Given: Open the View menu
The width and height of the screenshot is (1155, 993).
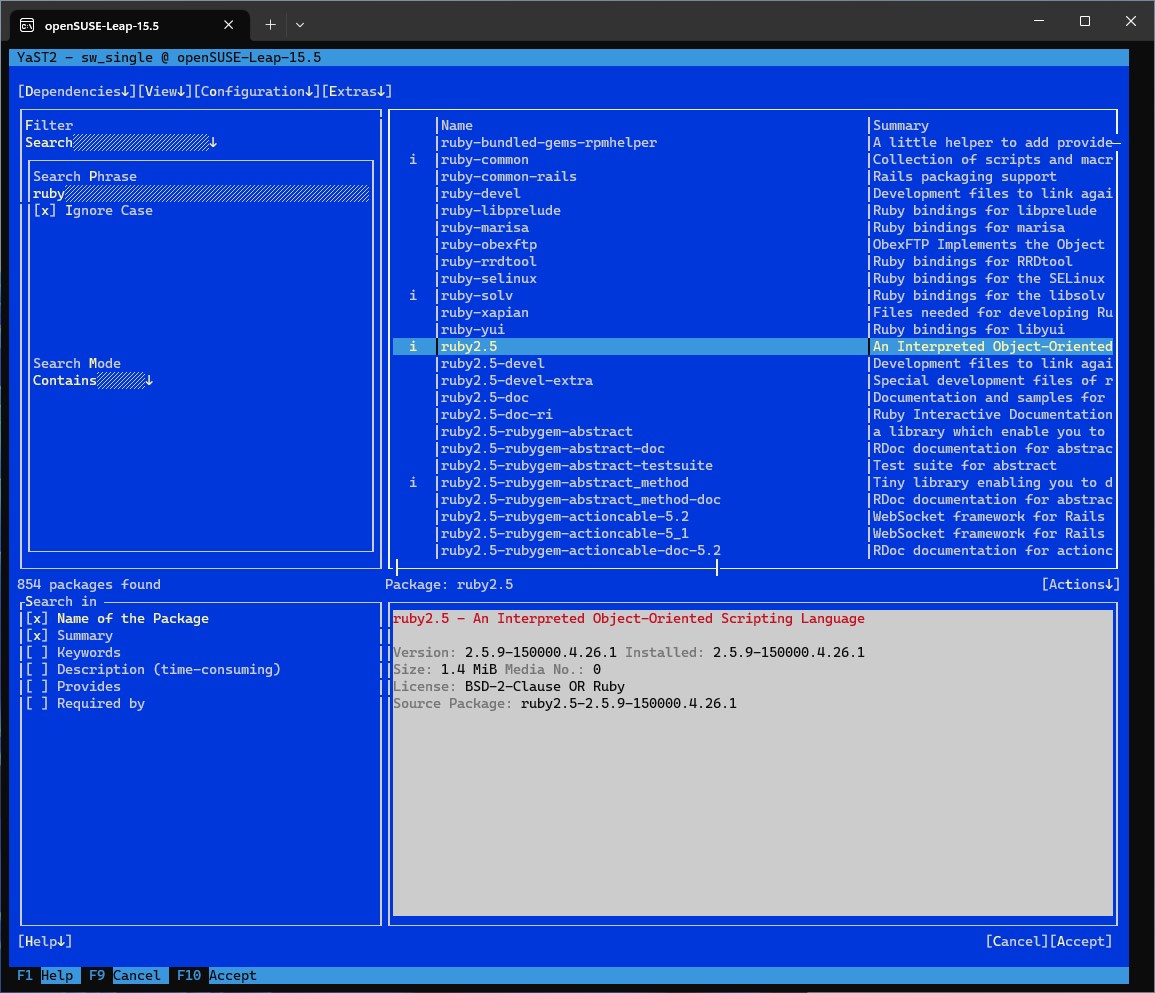Looking at the screenshot, I should click(x=165, y=91).
